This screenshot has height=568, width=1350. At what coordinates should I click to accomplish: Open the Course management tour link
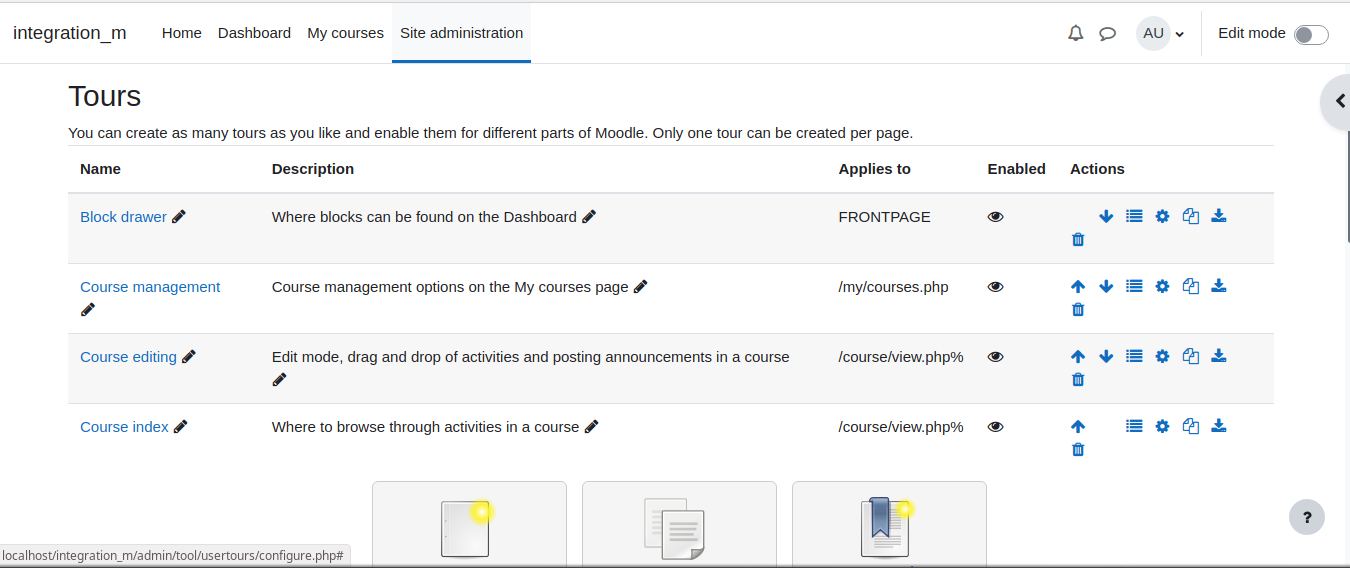pyautogui.click(x=150, y=286)
